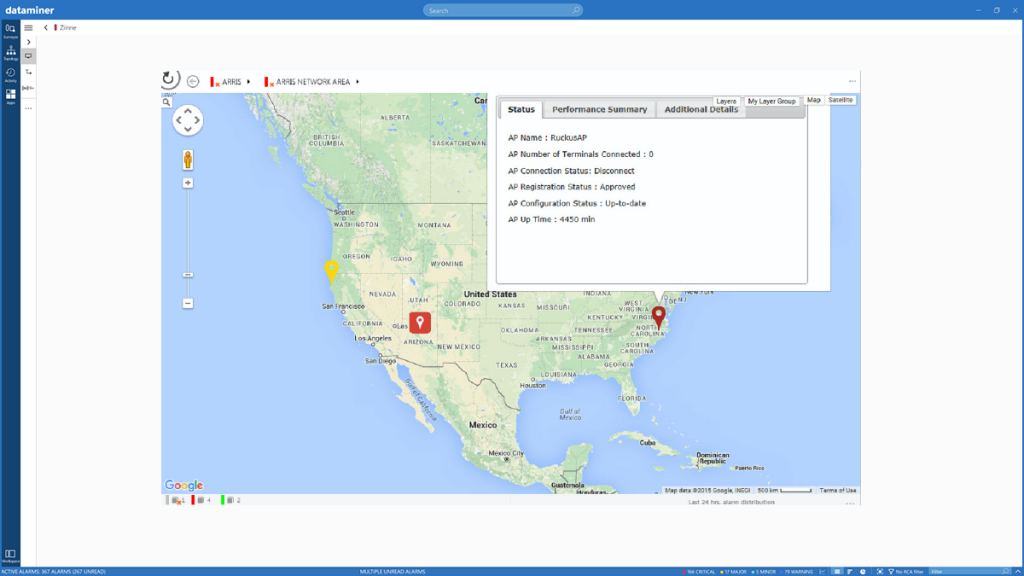The width and height of the screenshot is (1024, 576).
Task: Open the No RCA filter dropdown
Action: coord(906,571)
